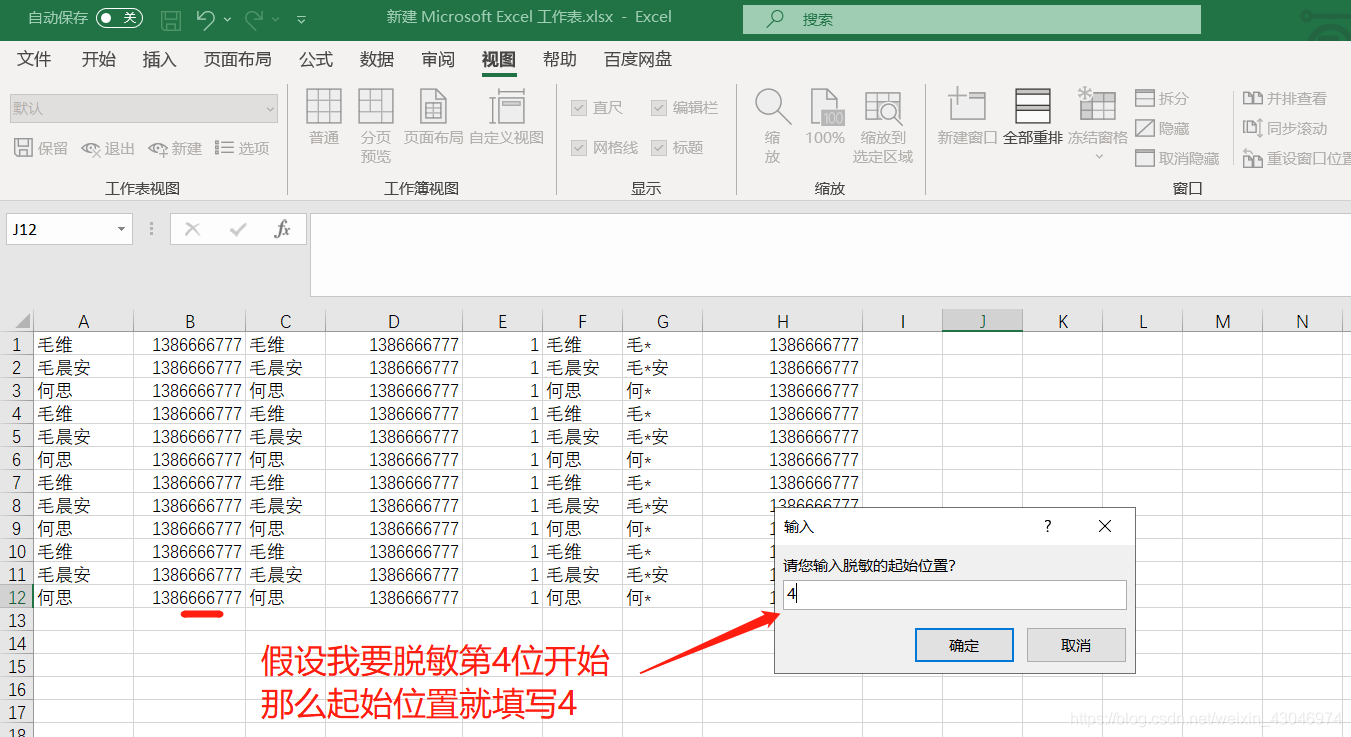Click cell G2 containing 毛*安

coord(662,368)
